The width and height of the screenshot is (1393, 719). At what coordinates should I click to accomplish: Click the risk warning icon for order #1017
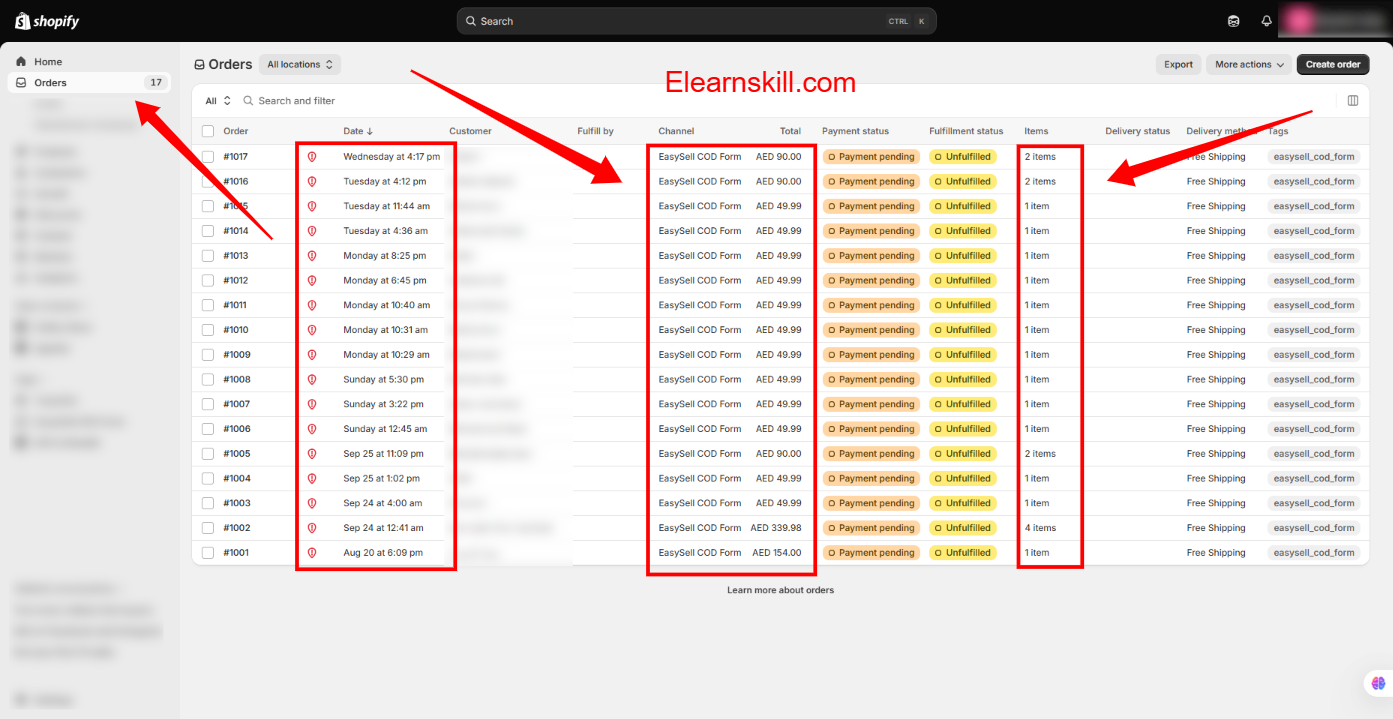tap(312, 157)
